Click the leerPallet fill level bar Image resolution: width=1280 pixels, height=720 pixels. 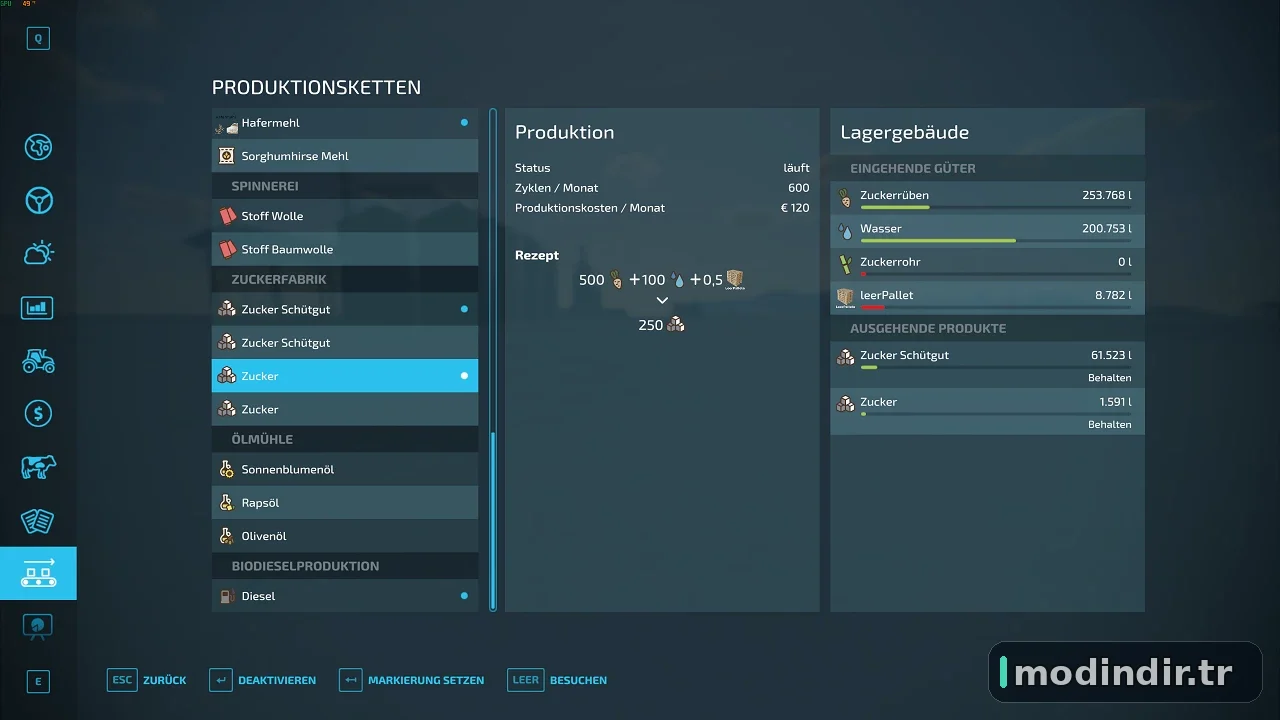pos(996,308)
